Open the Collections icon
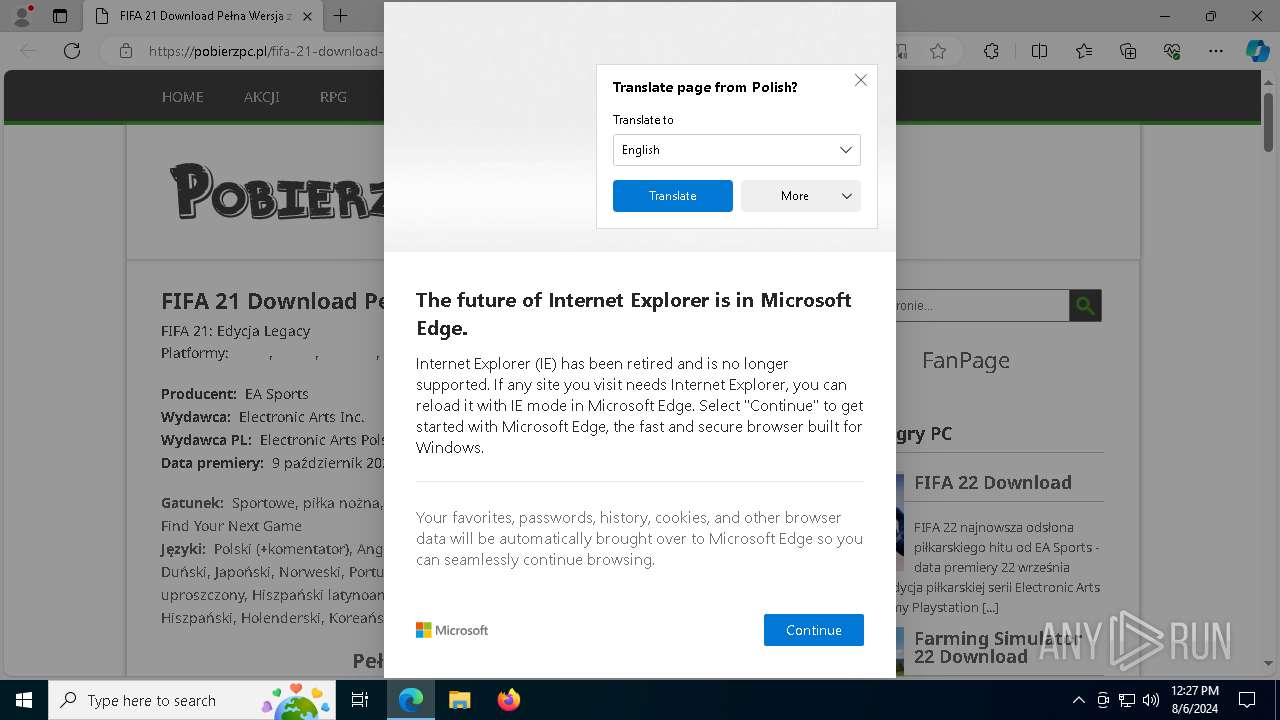1280x720 pixels. pos(1128,51)
